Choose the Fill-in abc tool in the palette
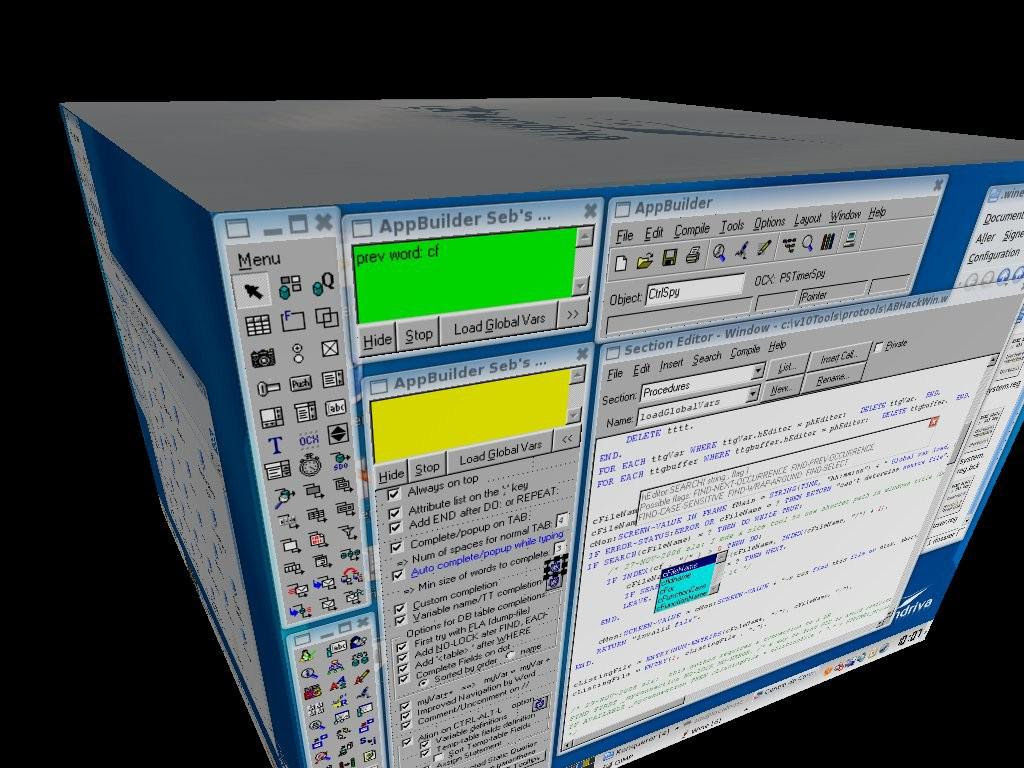The height and width of the screenshot is (768, 1024). coord(335,408)
